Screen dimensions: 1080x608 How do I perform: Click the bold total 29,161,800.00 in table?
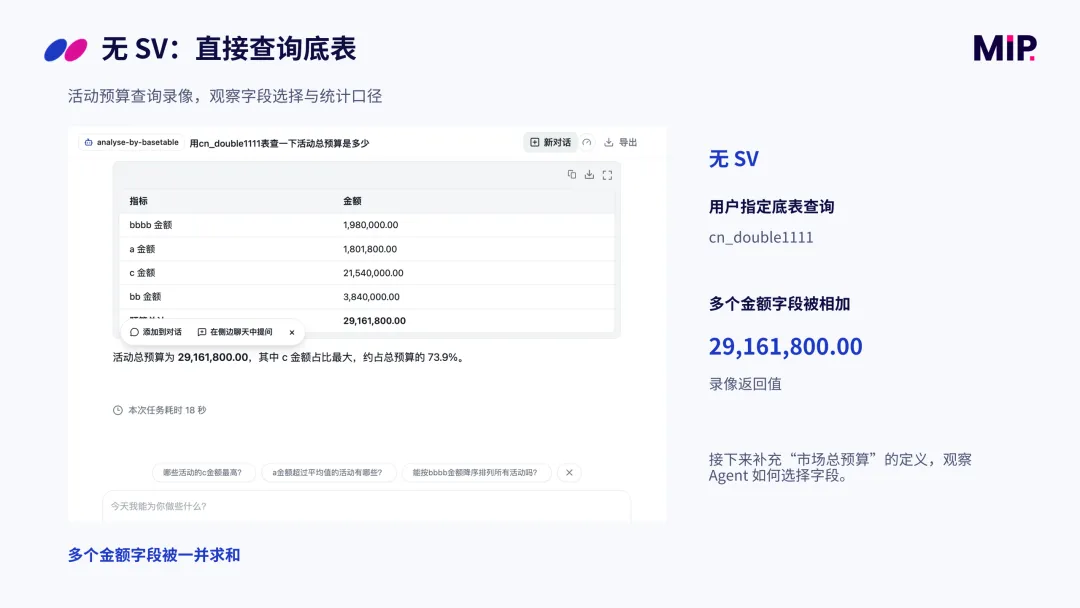click(375, 321)
